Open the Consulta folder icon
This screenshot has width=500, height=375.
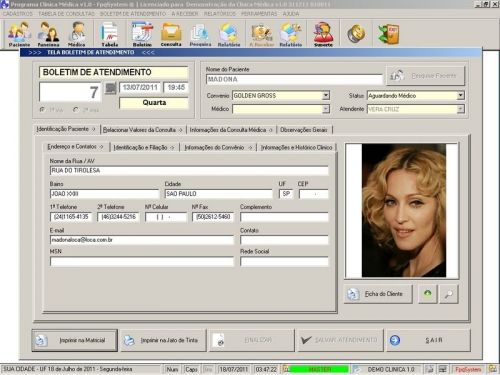[x=171, y=34]
